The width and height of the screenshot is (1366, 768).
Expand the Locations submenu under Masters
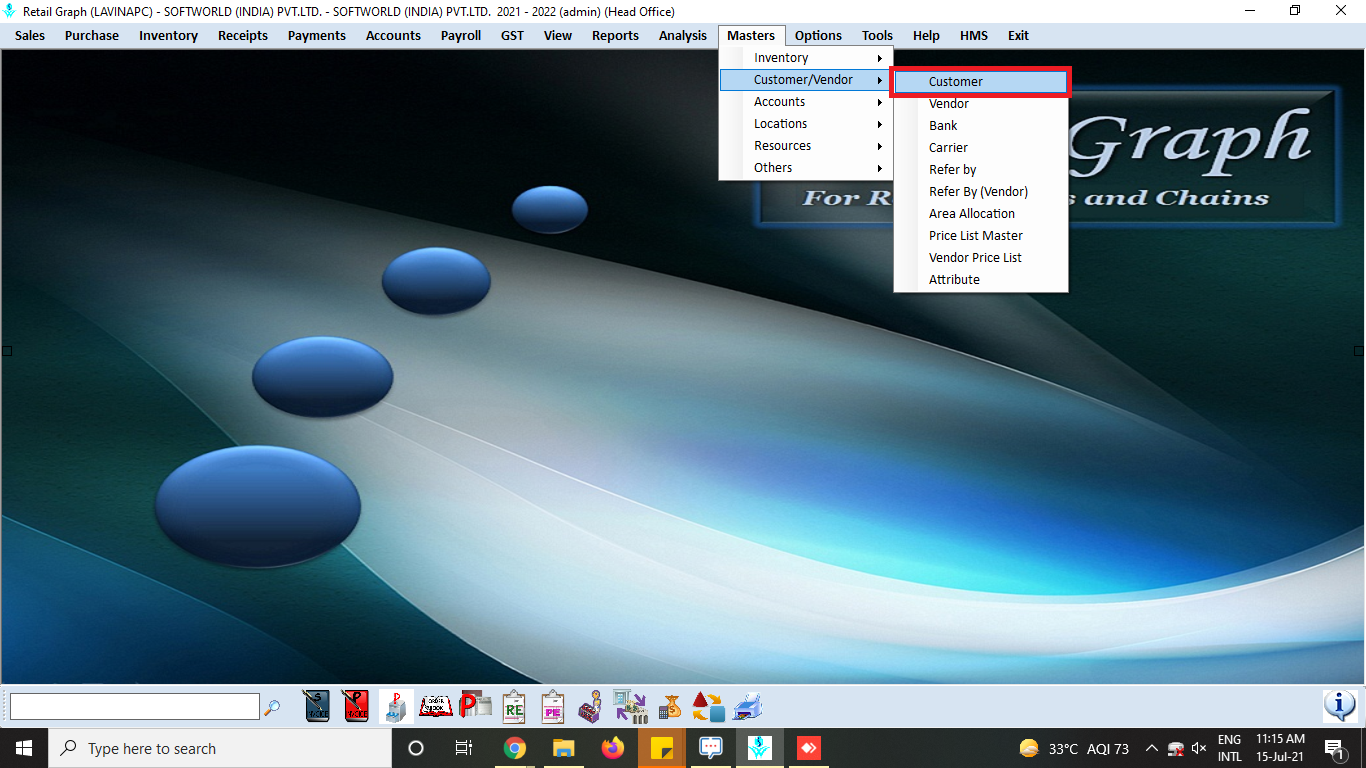click(805, 124)
